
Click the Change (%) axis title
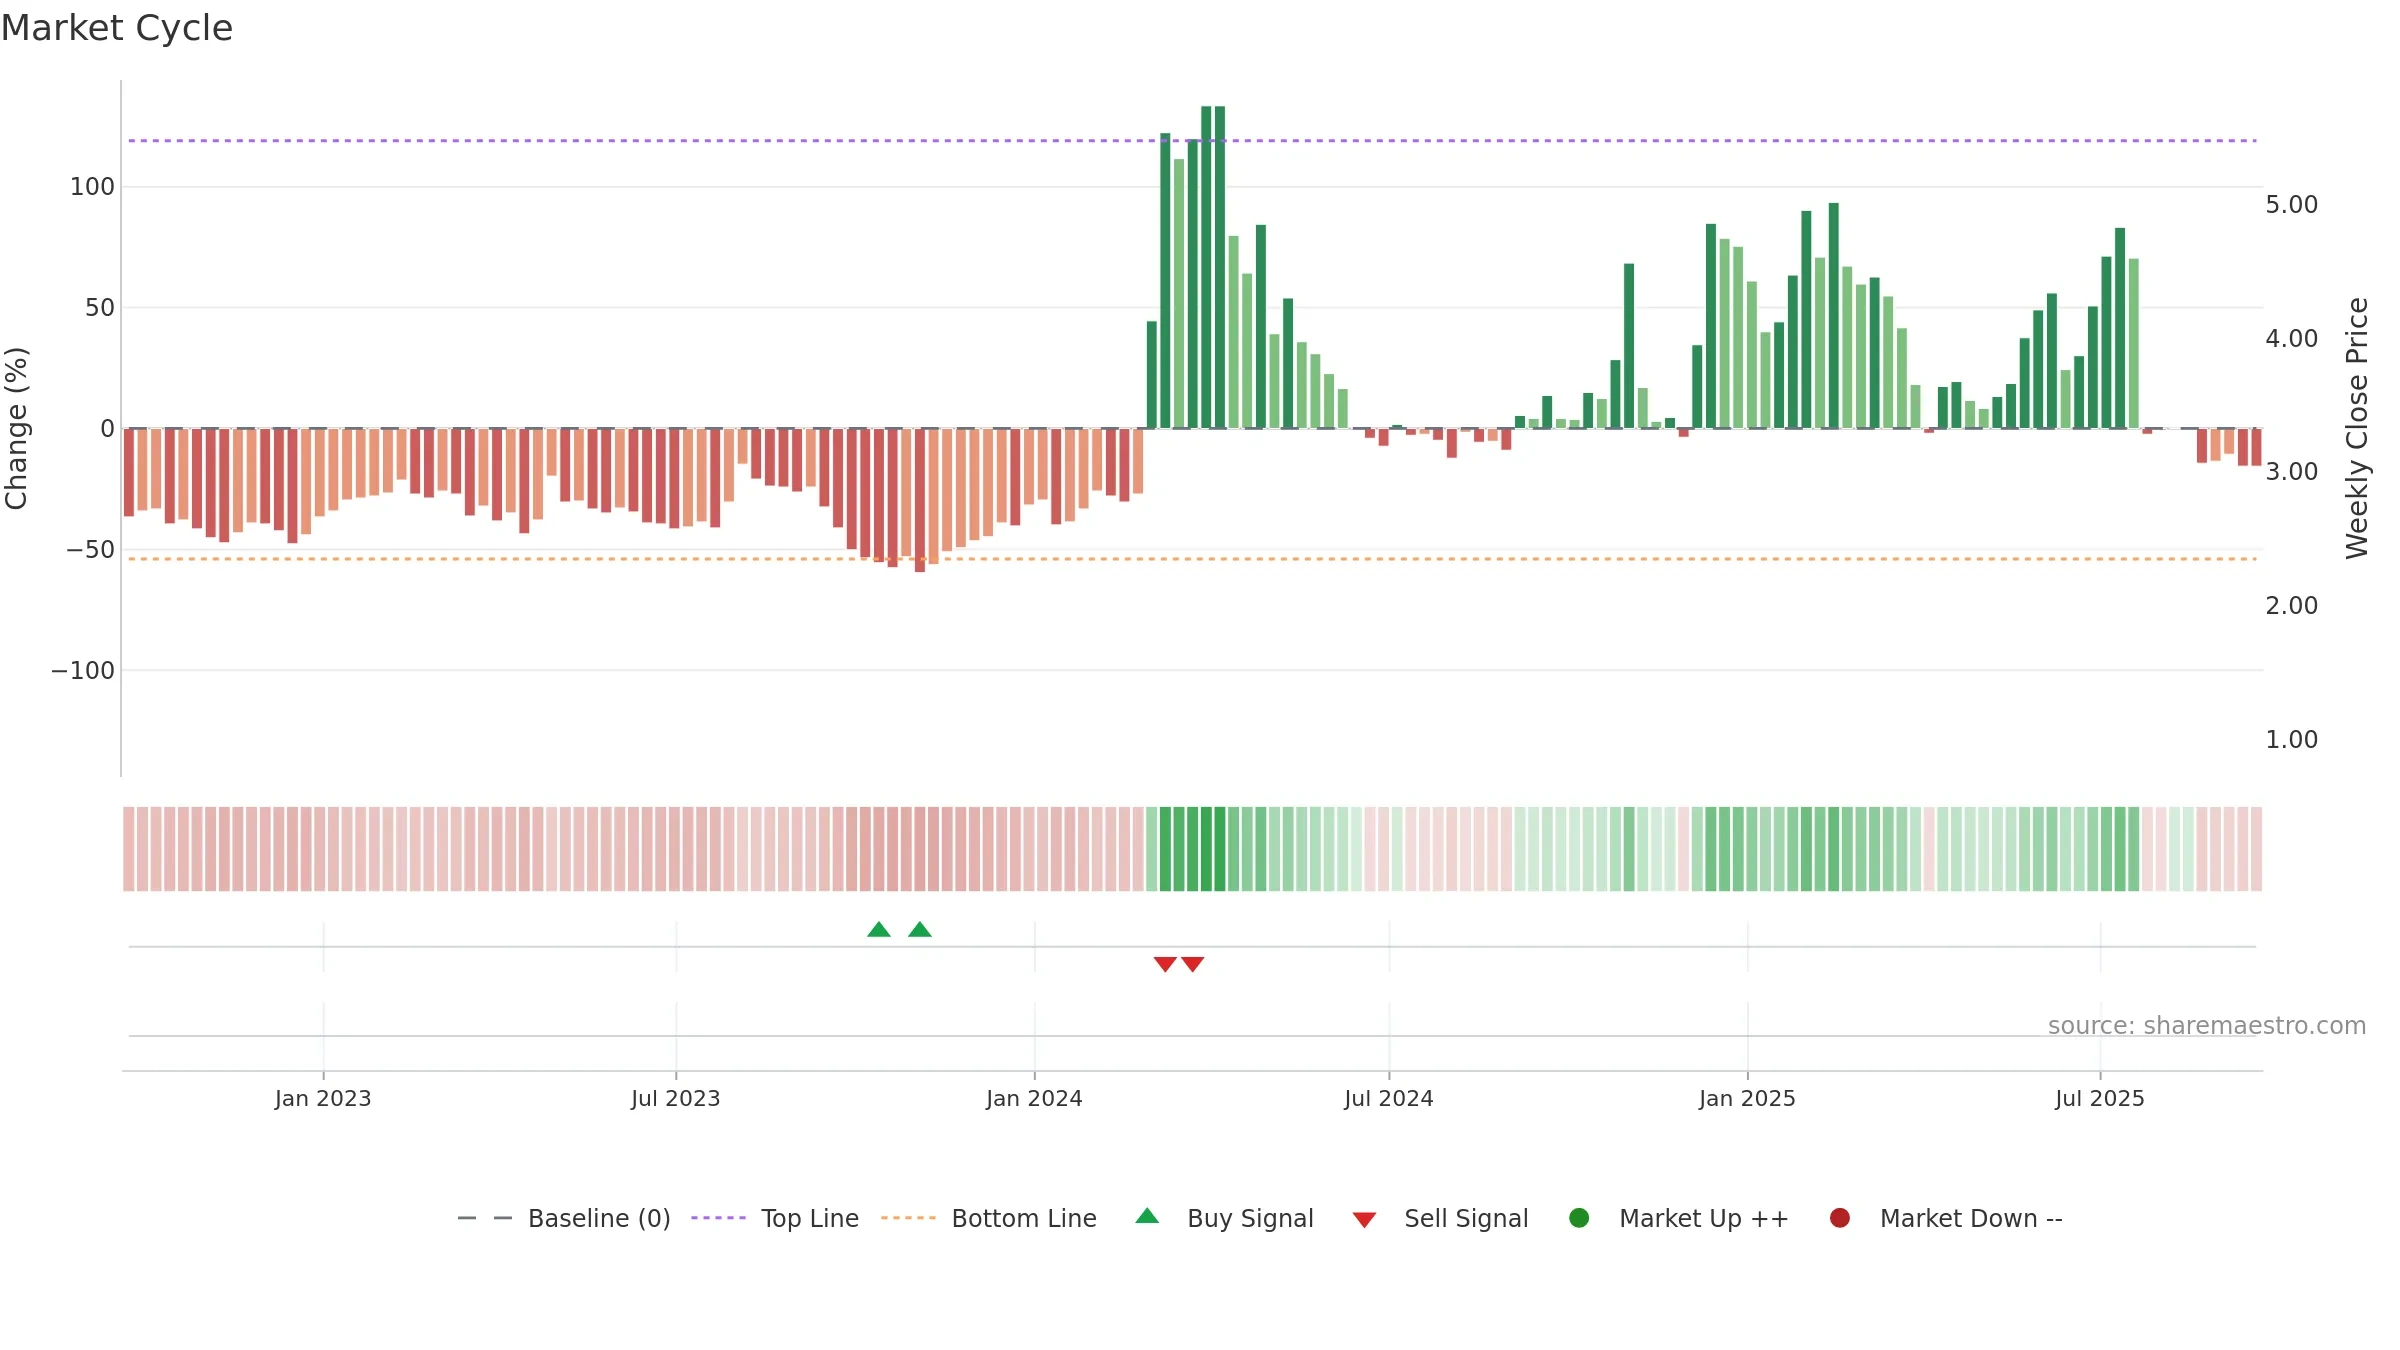pyautogui.click(x=17, y=428)
